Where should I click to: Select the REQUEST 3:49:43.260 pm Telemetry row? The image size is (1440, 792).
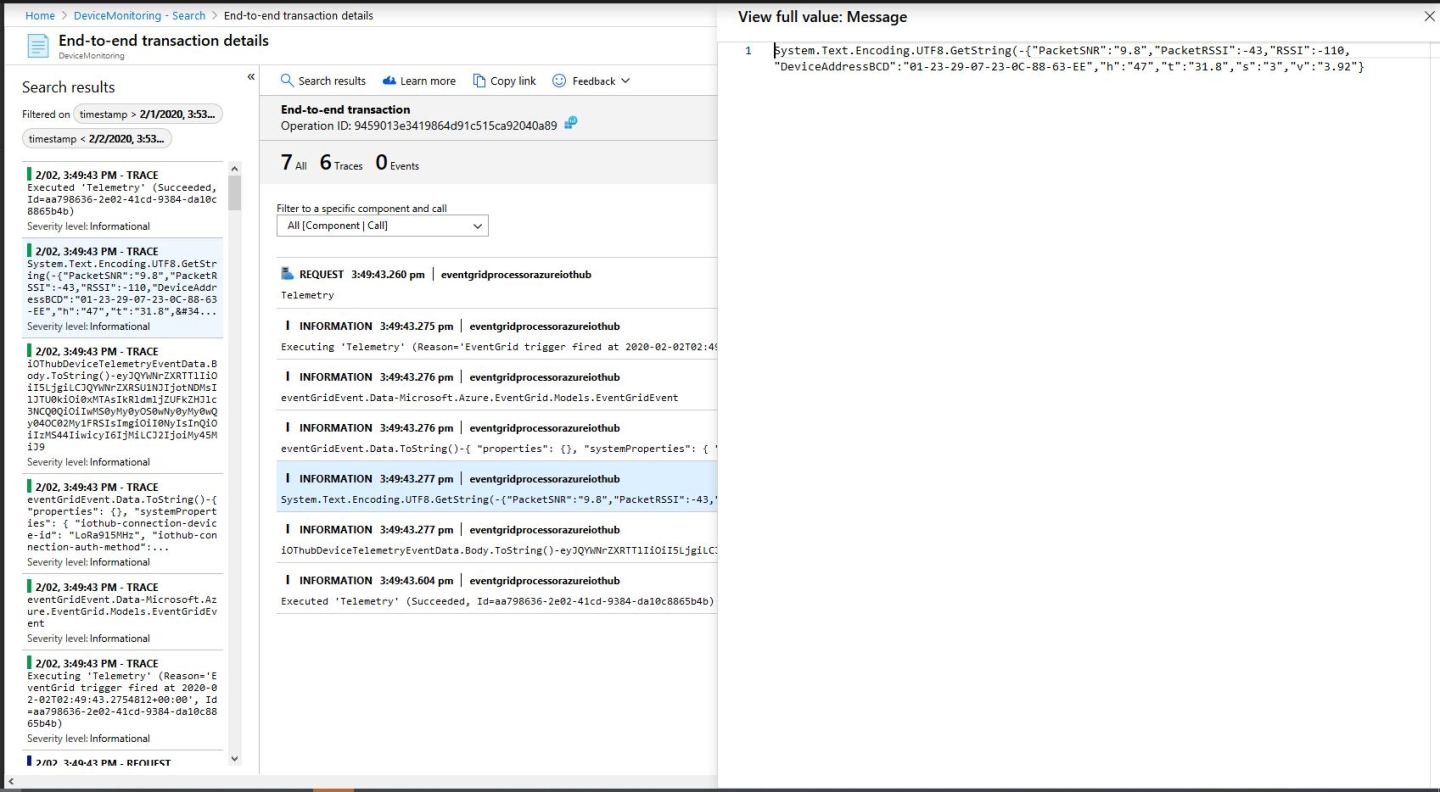(x=497, y=284)
